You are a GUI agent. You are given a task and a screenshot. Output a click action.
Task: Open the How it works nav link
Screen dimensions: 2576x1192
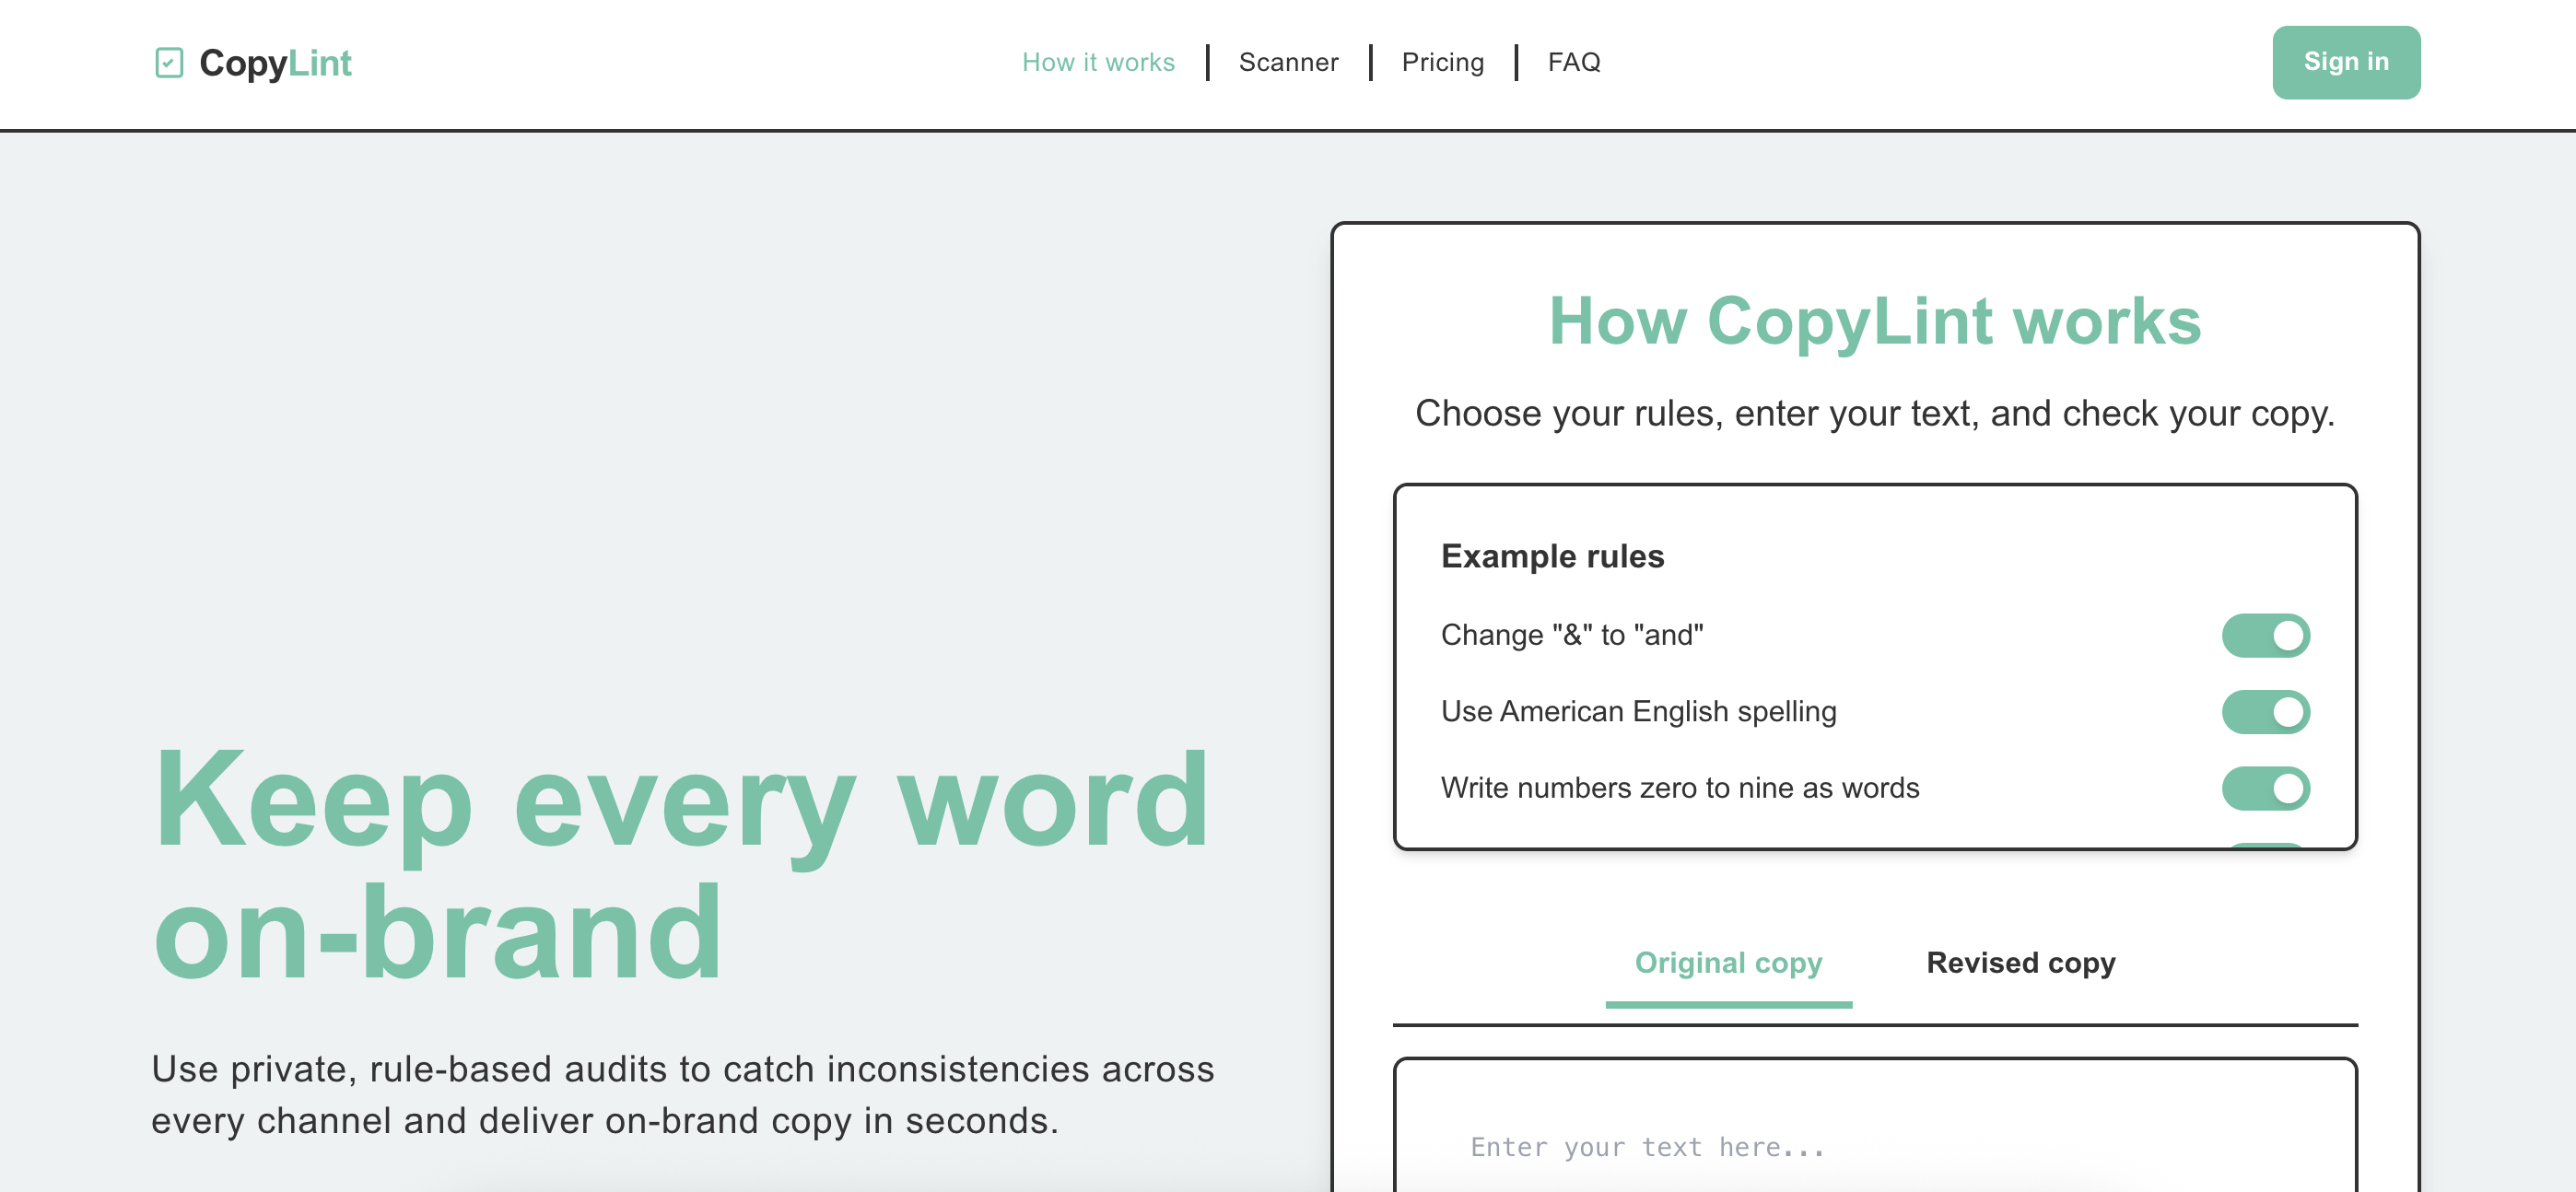1098,62
